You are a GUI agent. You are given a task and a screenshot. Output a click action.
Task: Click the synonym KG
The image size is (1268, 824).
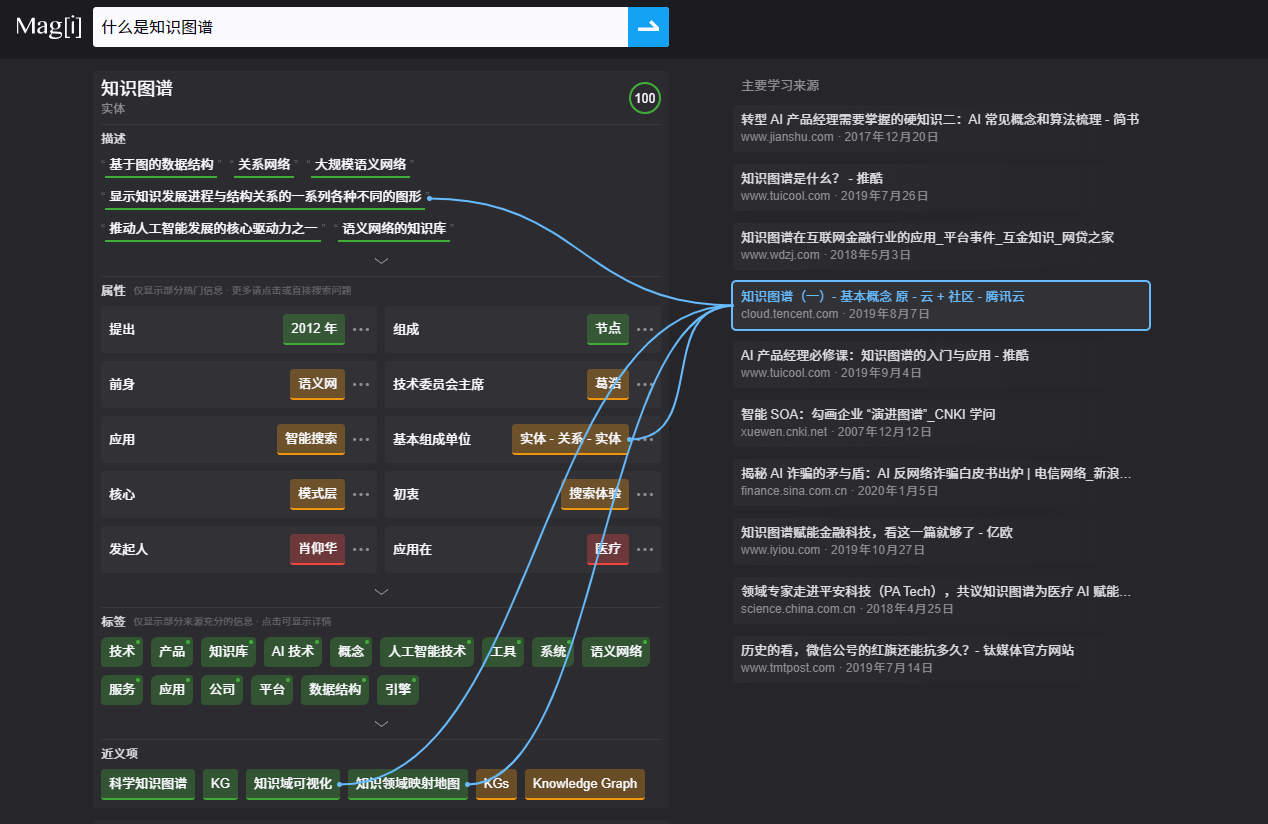click(221, 784)
